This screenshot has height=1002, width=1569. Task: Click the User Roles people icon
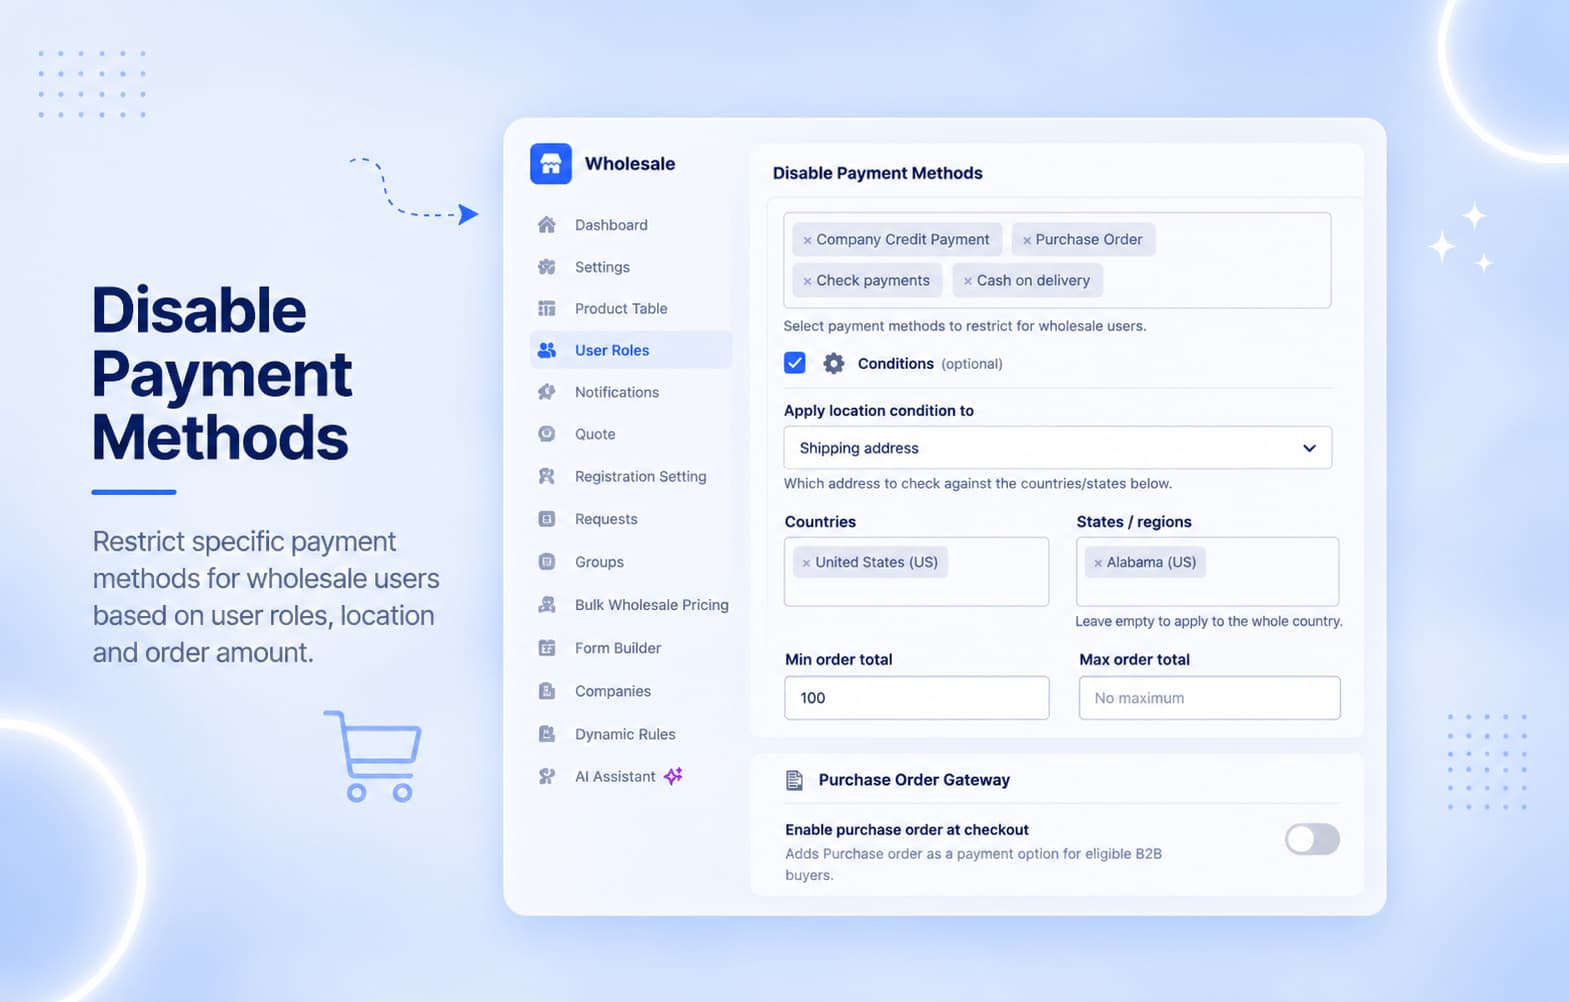547,350
